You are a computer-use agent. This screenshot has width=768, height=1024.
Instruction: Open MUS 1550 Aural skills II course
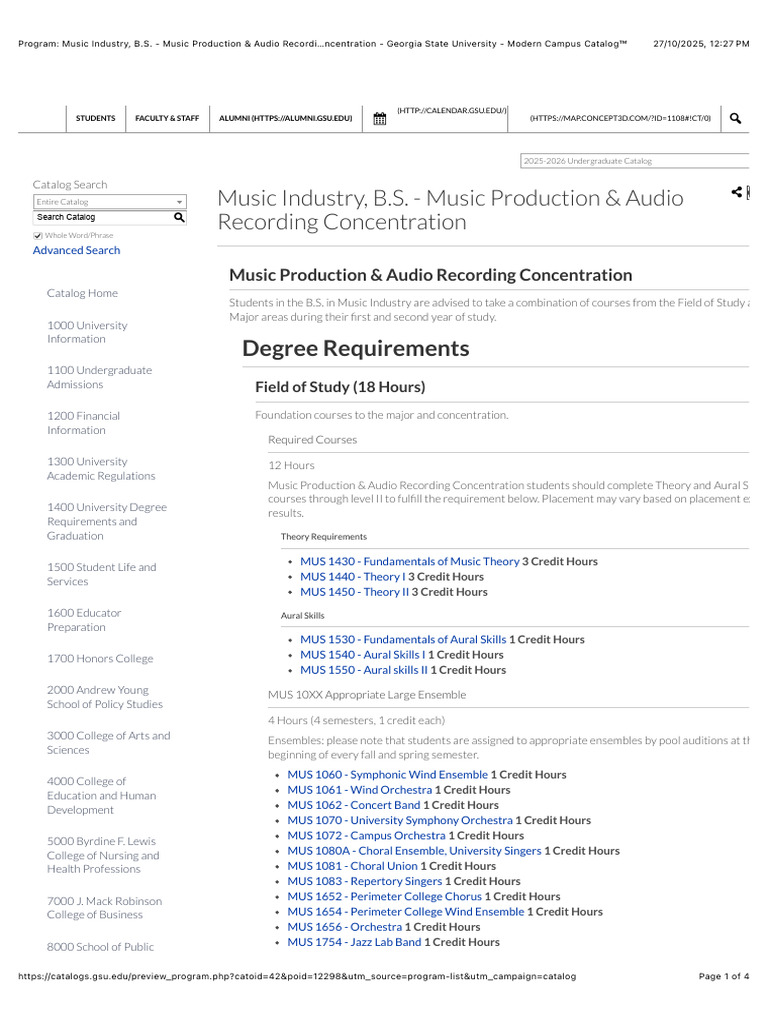click(x=364, y=669)
